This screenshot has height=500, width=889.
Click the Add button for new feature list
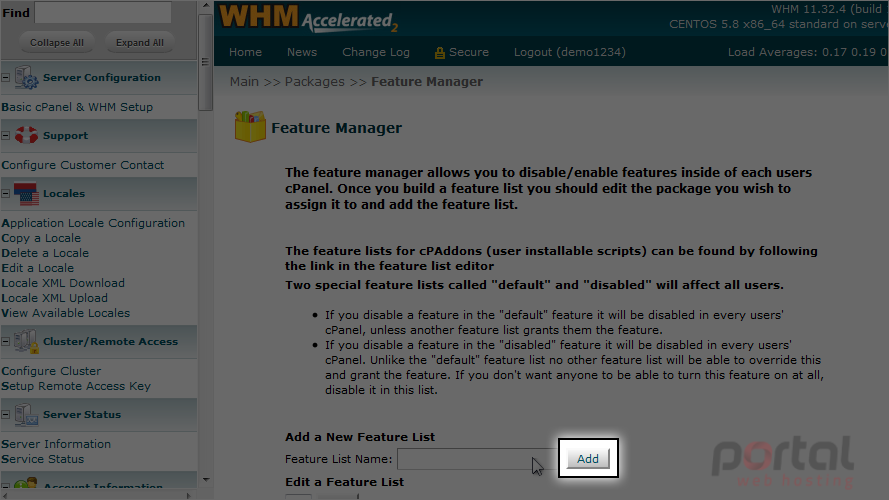coord(588,459)
